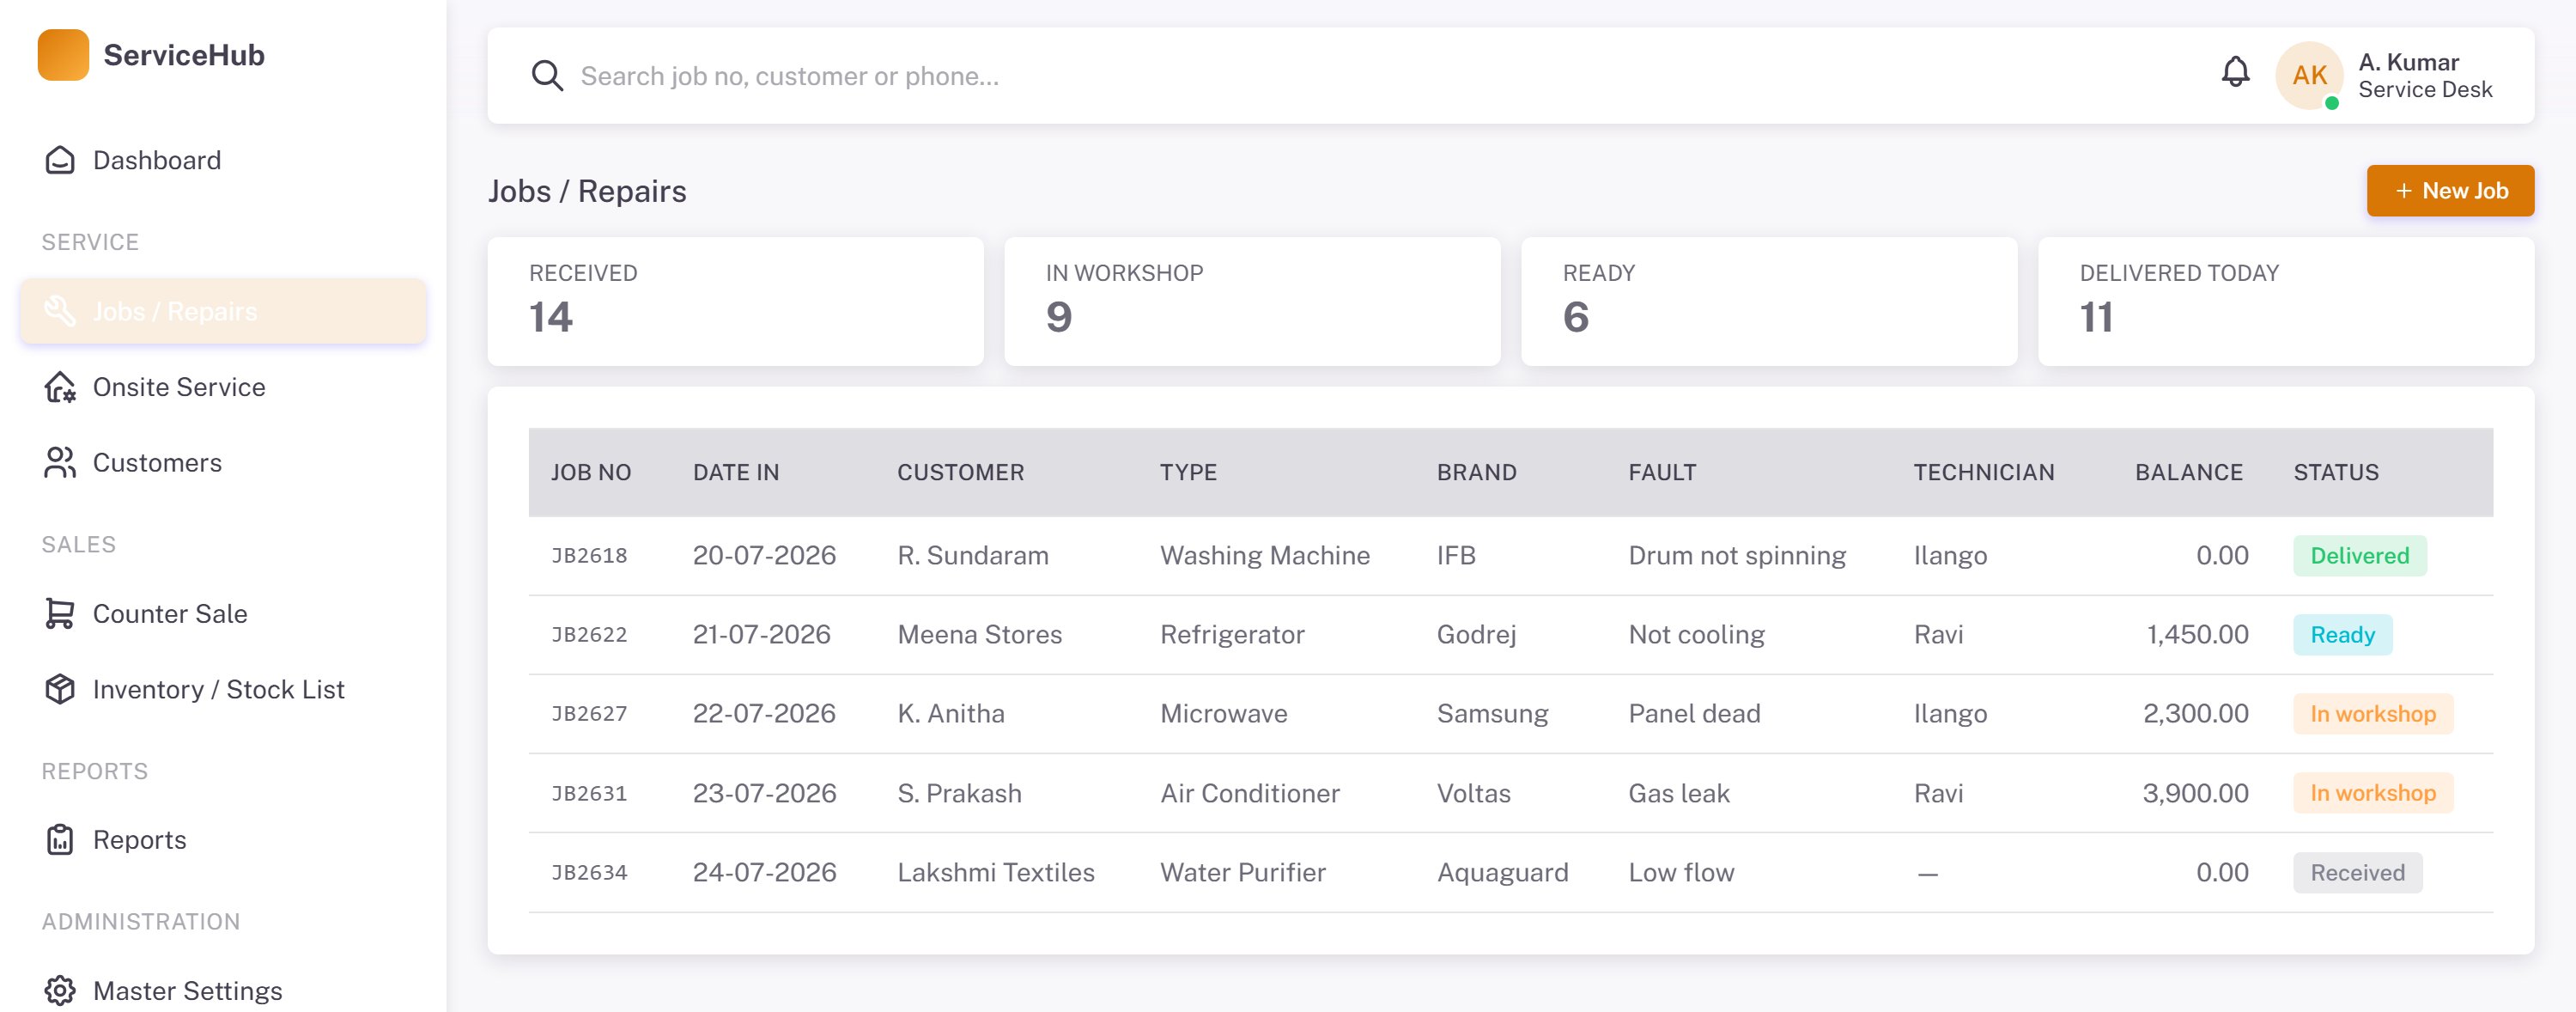This screenshot has height=1012, width=2576.
Task: Click In workshop badge for S. Prakash
Action: [x=2372, y=793]
